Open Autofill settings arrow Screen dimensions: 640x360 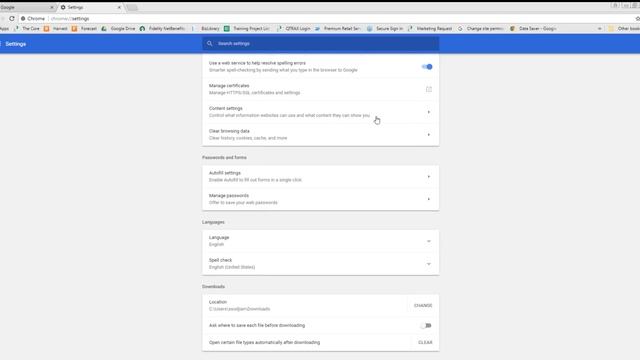tap(429, 176)
